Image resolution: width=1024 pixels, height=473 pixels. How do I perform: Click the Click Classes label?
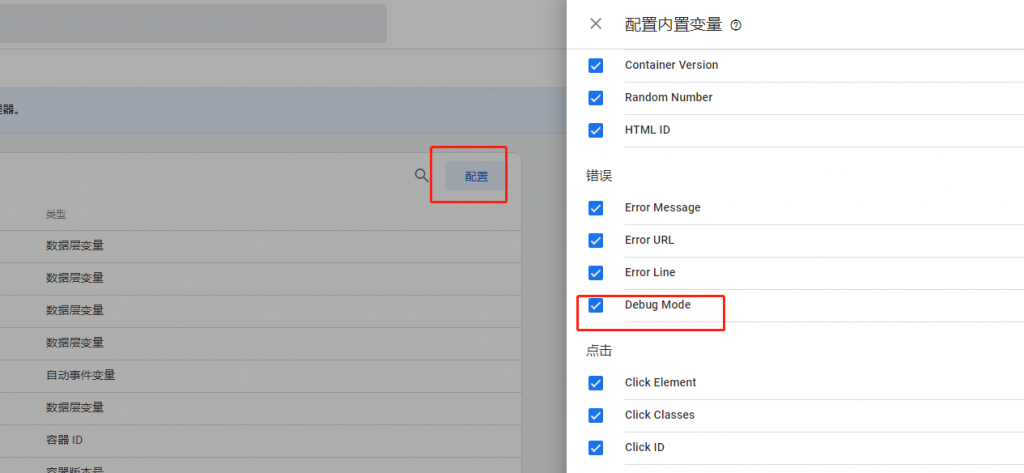tap(660, 415)
